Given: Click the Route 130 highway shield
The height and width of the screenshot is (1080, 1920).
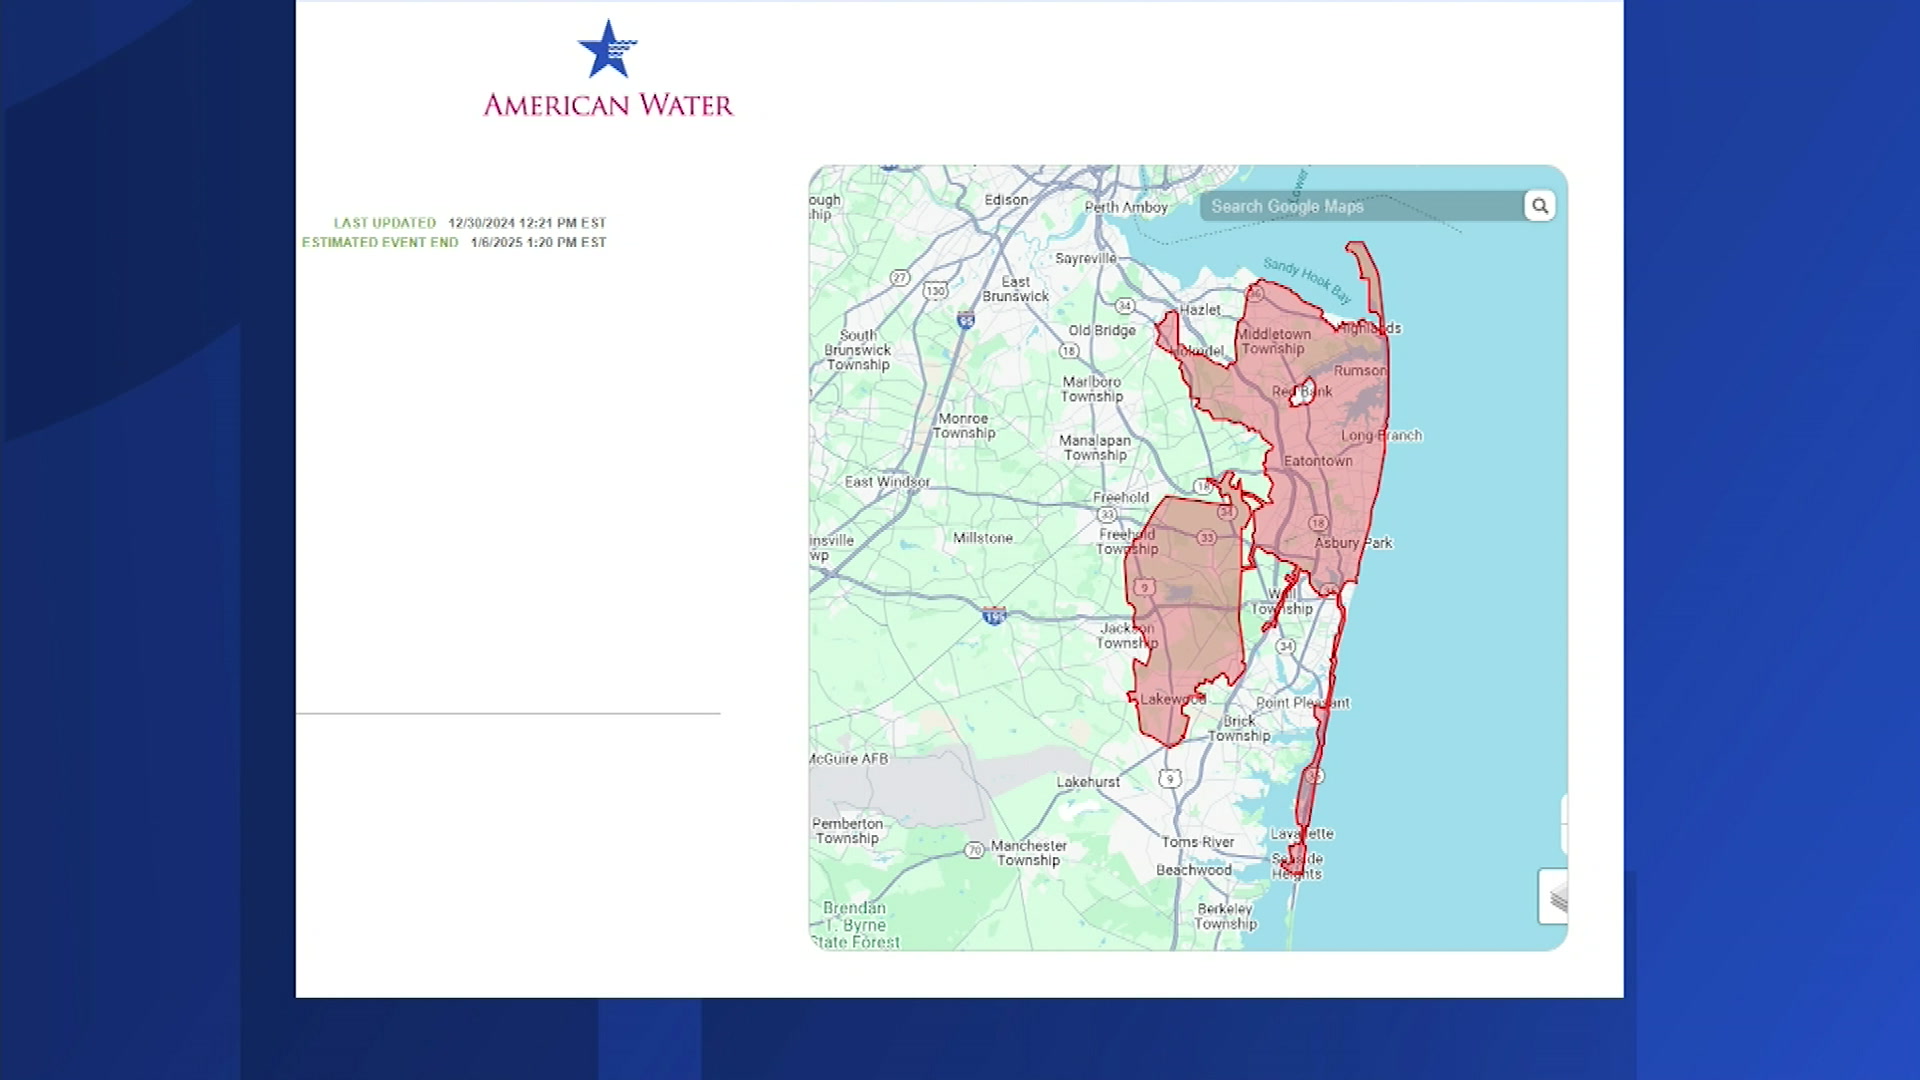Looking at the screenshot, I should [935, 291].
